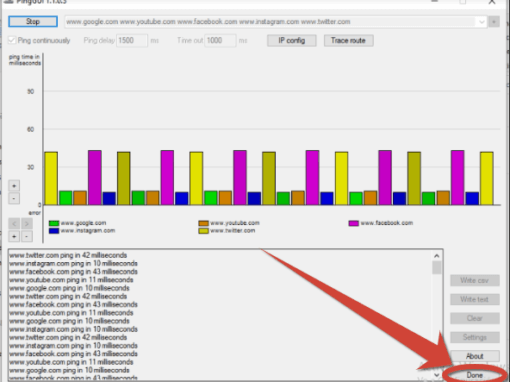The width and height of the screenshot is (510, 382).
Task: Click the orange www.youtube.com legend swatch
Action: [204, 223]
